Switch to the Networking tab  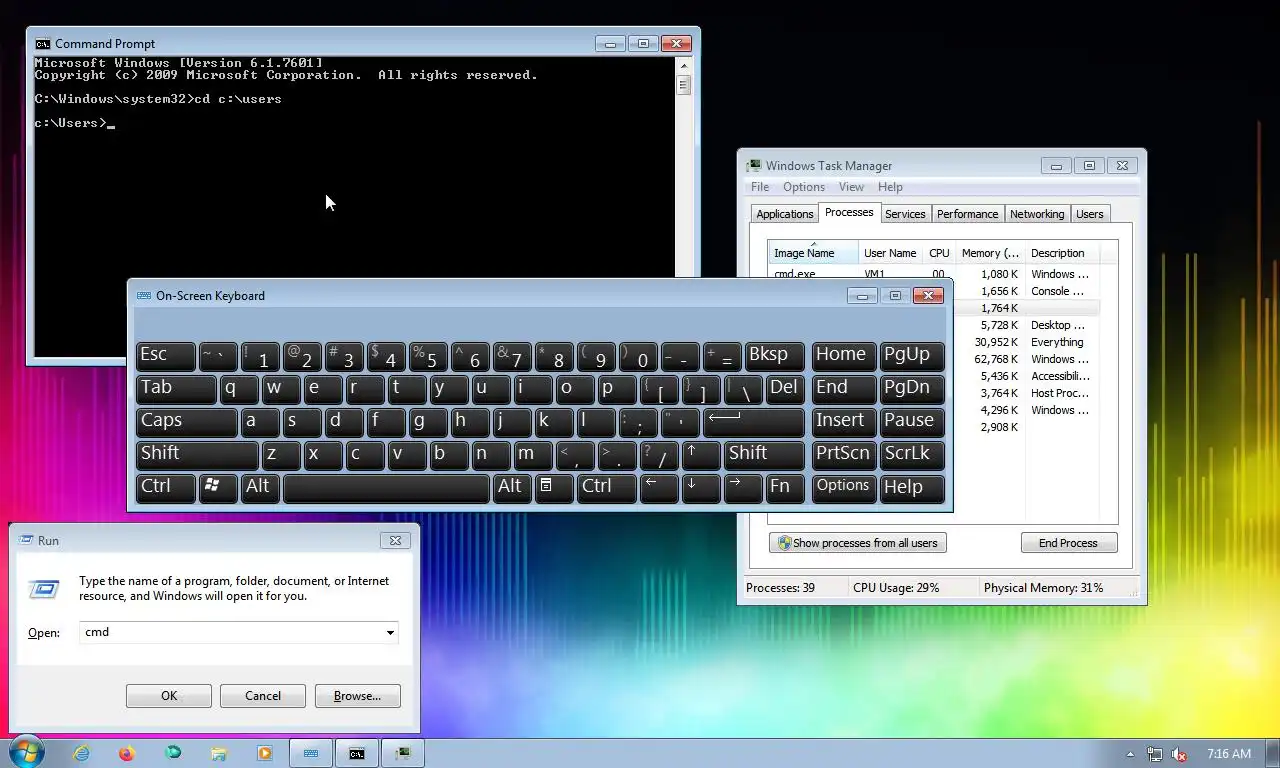(1037, 214)
